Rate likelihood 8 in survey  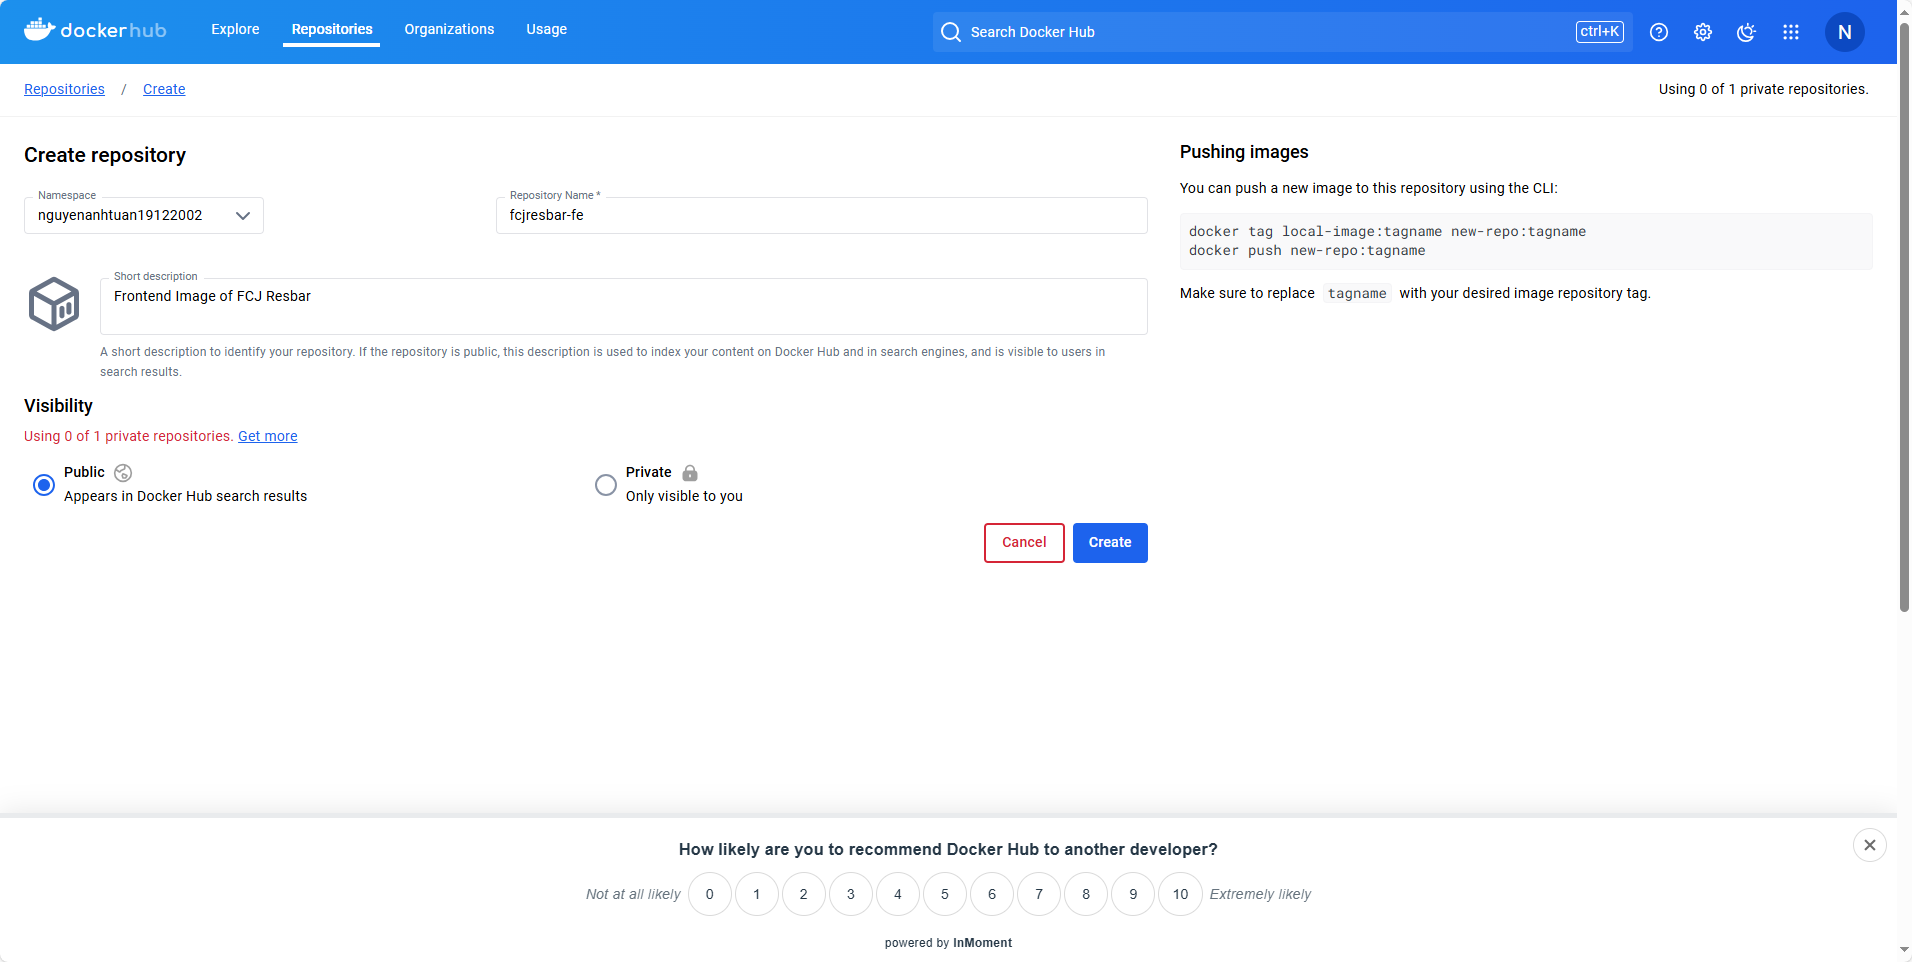pyautogui.click(x=1086, y=894)
